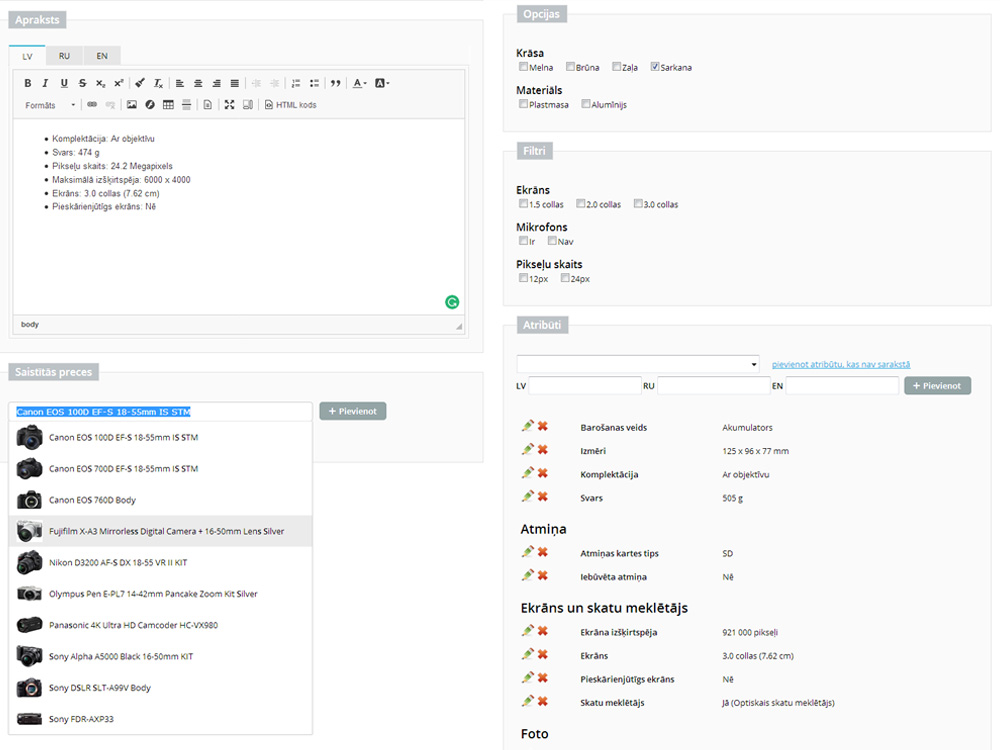This screenshot has width=1000, height=750.
Task: Switch to the EN language tab
Action: point(102,56)
